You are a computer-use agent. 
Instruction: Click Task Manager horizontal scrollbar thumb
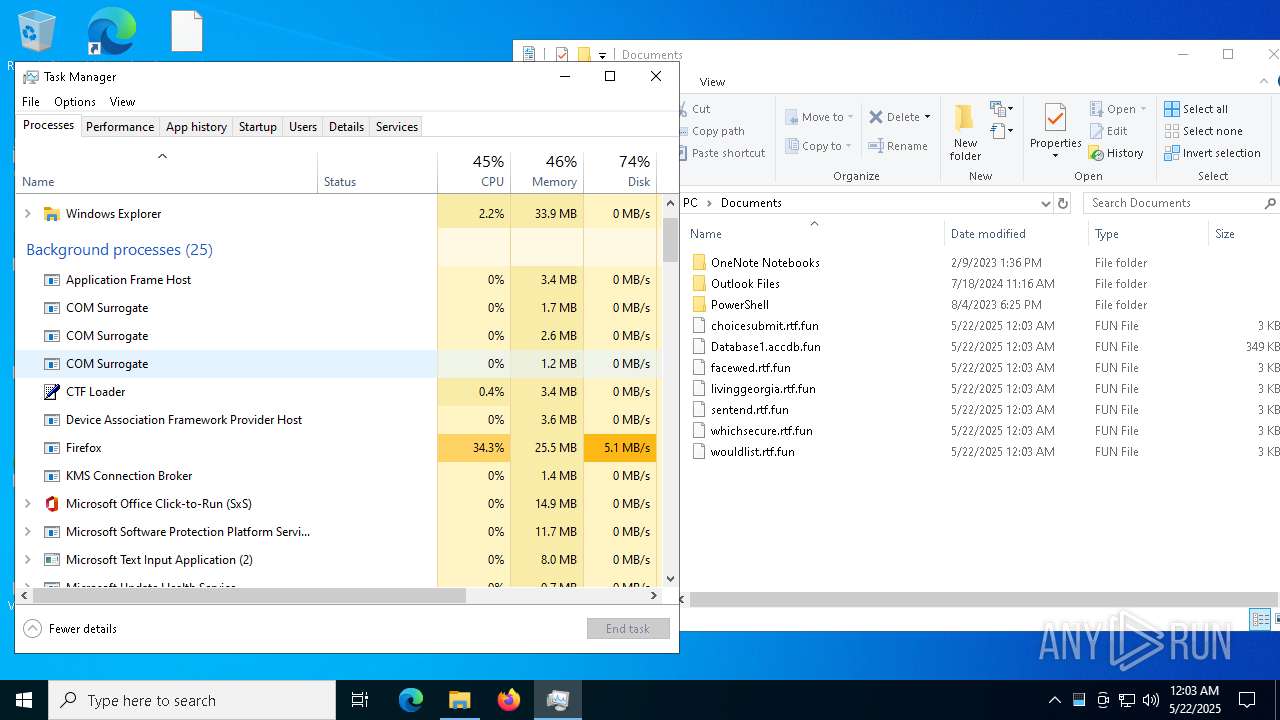[249, 595]
